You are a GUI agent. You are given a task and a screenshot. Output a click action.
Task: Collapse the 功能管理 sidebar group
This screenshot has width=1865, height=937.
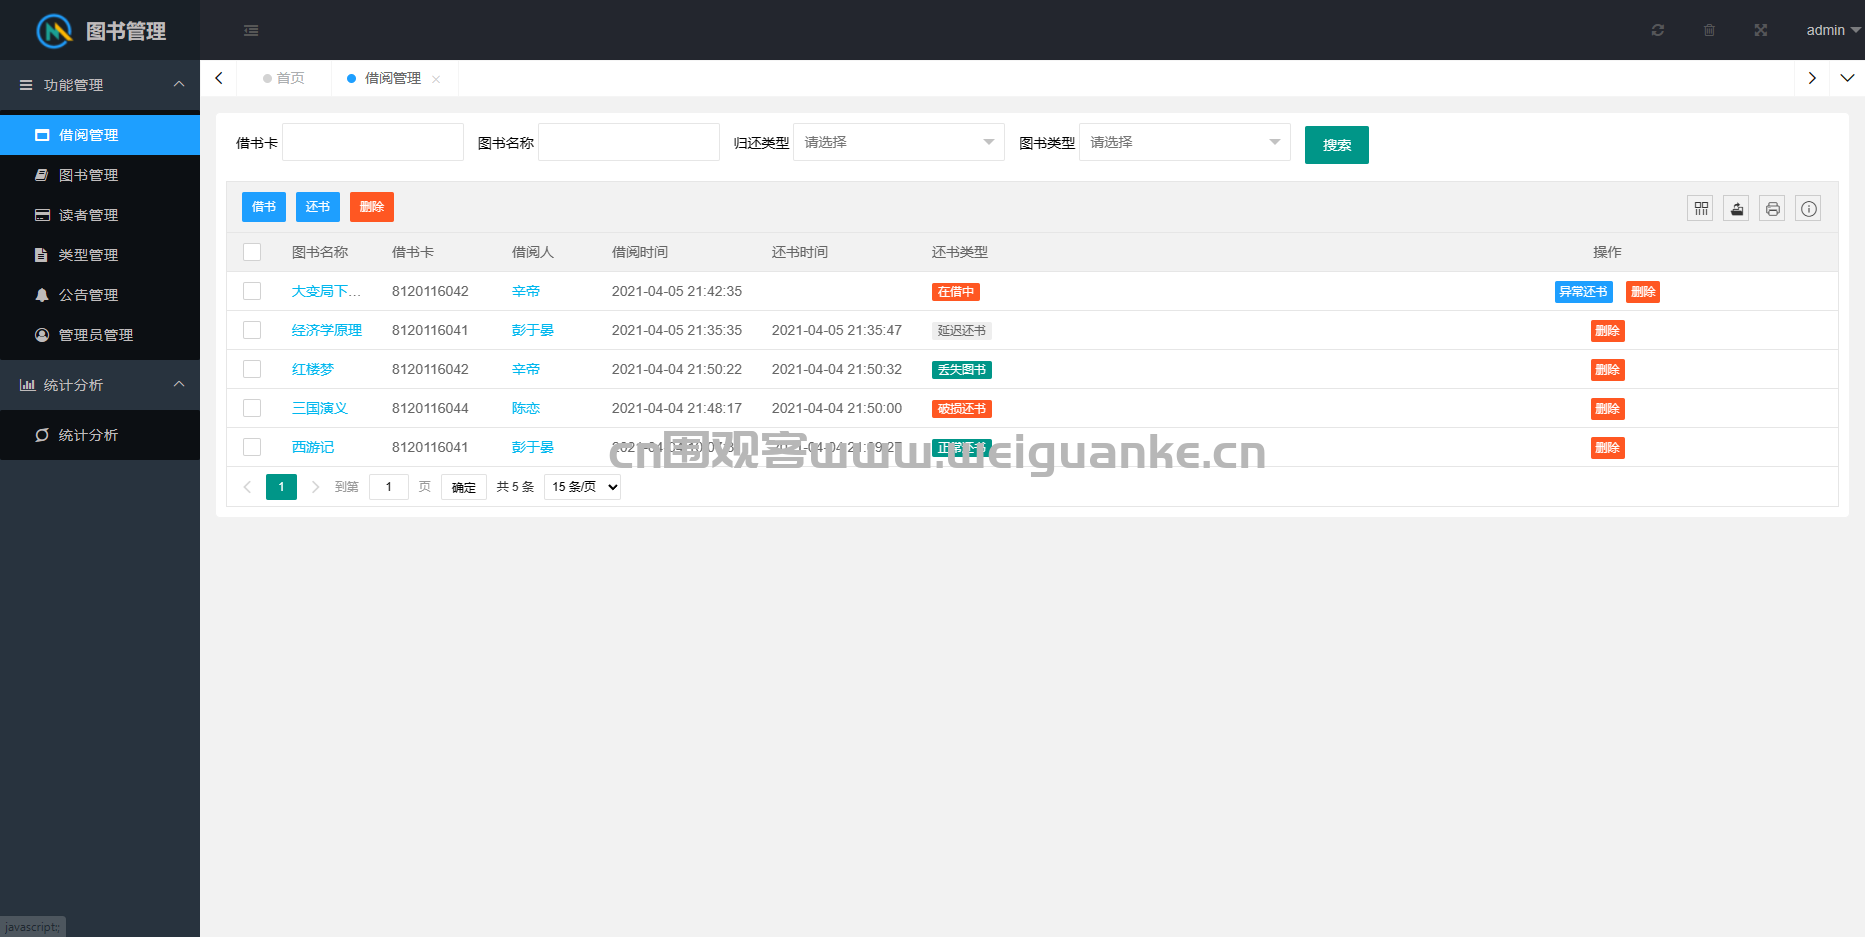tap(100, 85)
